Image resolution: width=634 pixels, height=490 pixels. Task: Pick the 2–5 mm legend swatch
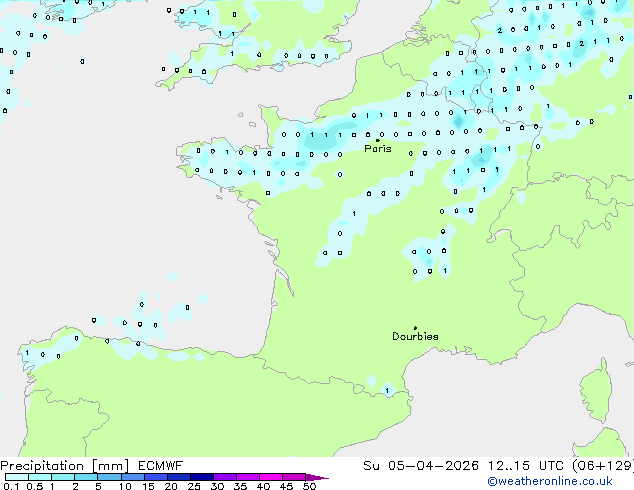click(x=86, y=477)
